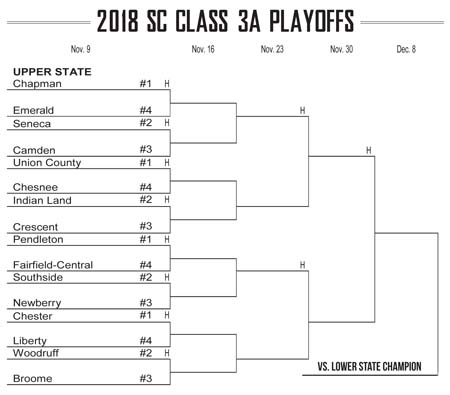Select the Crescent team entry
This screenshot has width=450, height=395.
[35, 227]
